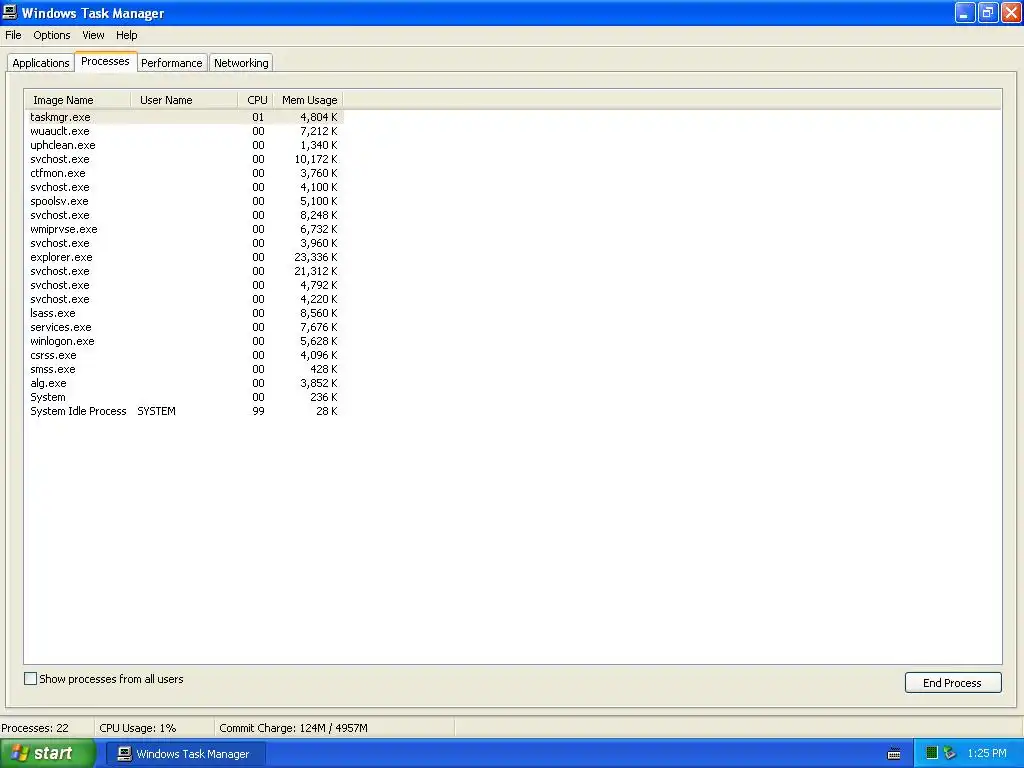Select svchost.exe using 3,960 K
This screenshot has height=768, width=1024.
(x=184, y=243)
